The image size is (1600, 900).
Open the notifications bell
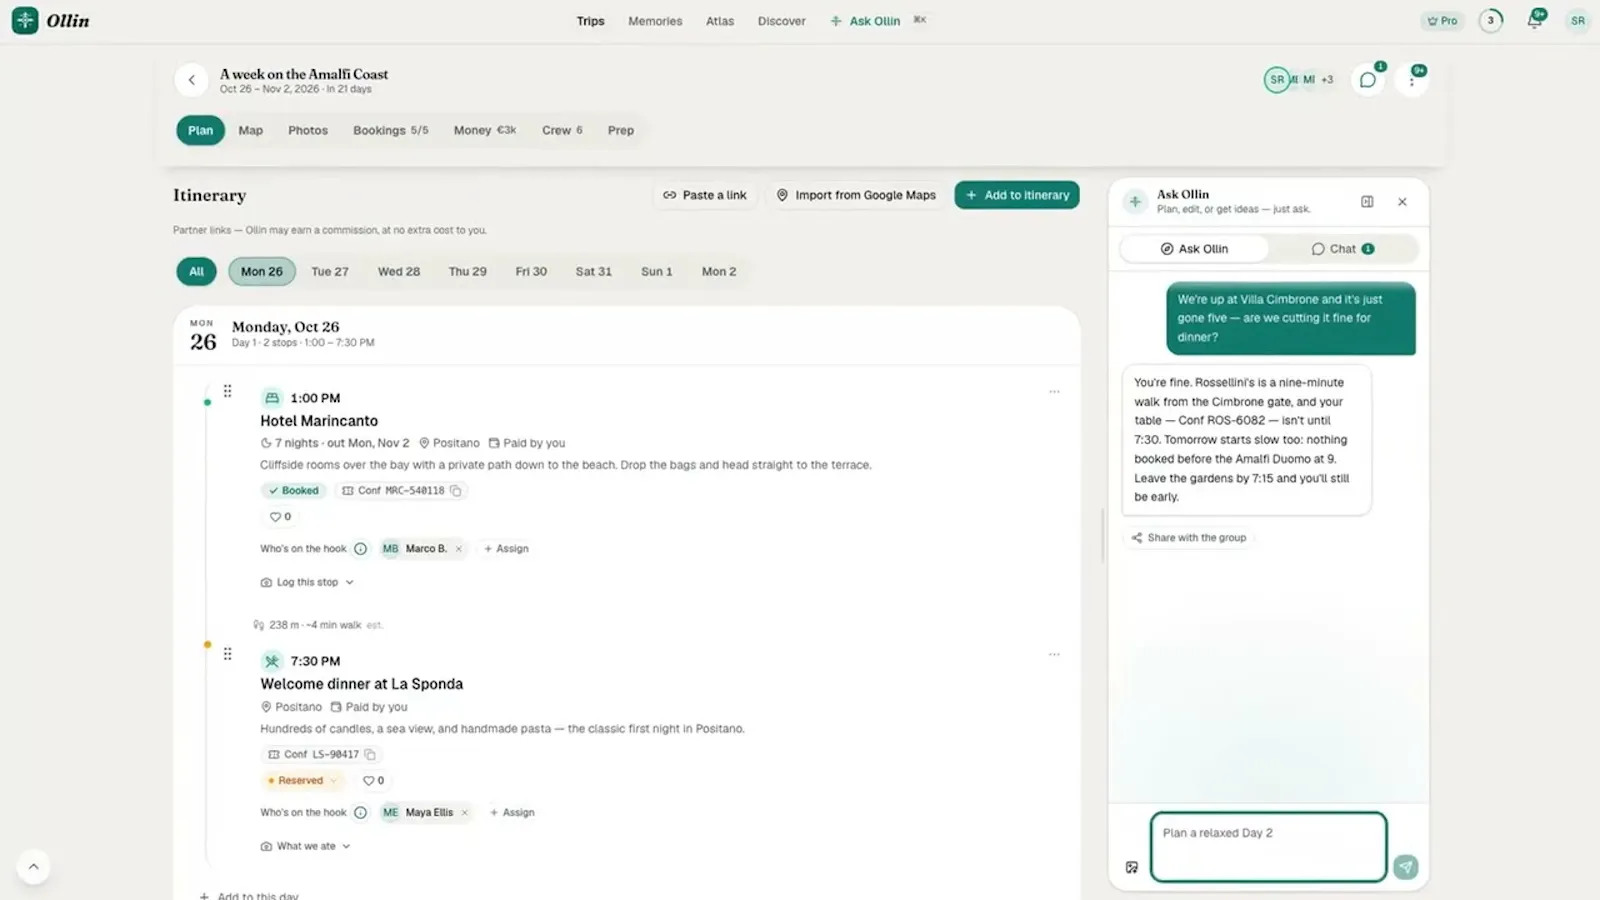[x=1534, y=21]
